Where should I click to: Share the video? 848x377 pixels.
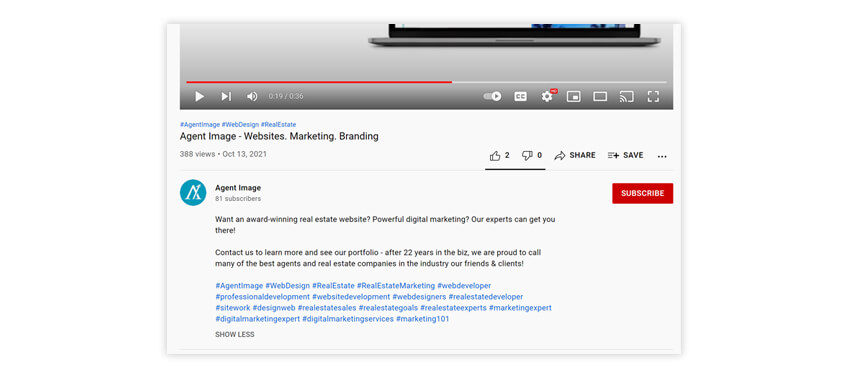point(575,156)
